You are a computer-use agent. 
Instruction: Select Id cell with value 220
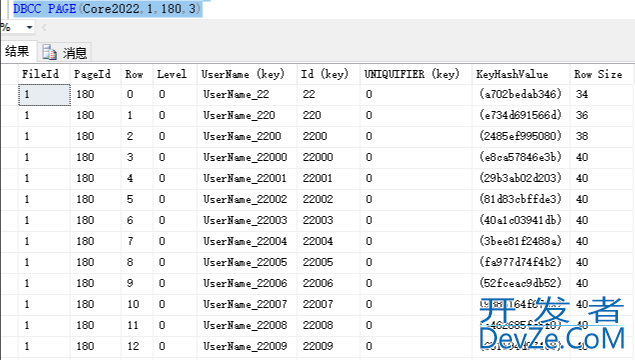coord(328,116)
